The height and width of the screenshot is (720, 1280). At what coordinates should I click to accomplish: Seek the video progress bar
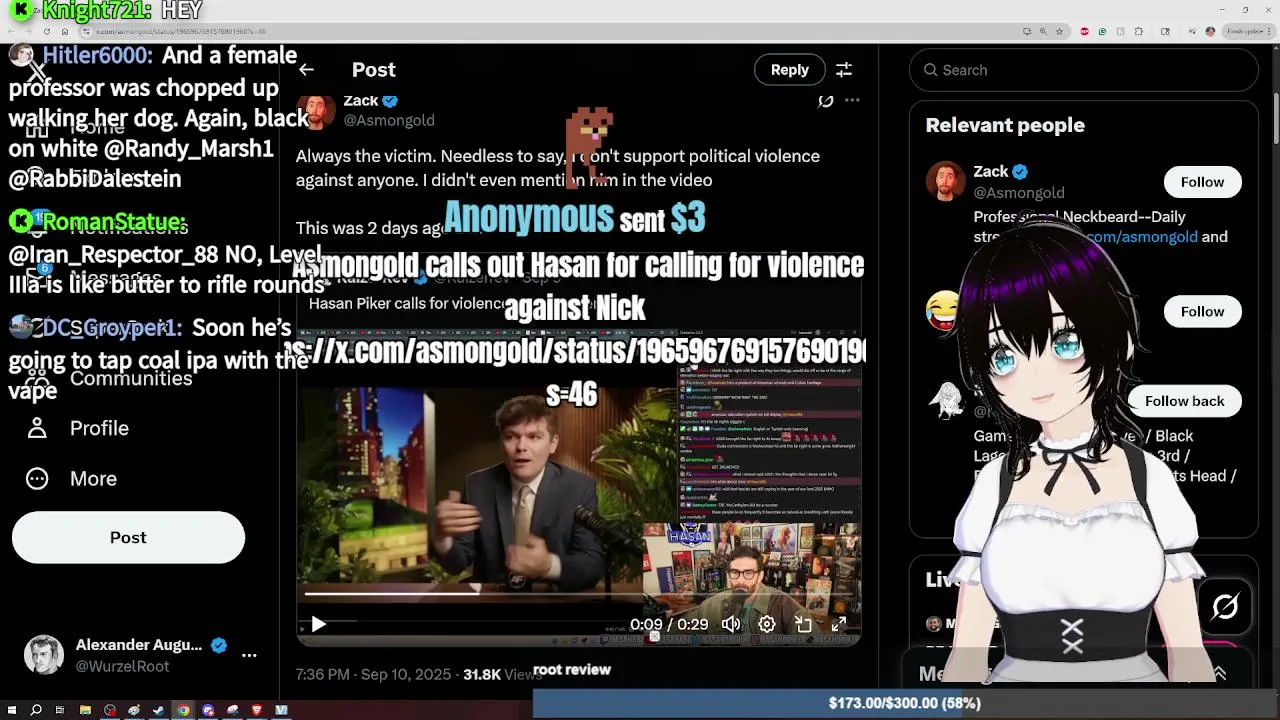coord(578,593)
